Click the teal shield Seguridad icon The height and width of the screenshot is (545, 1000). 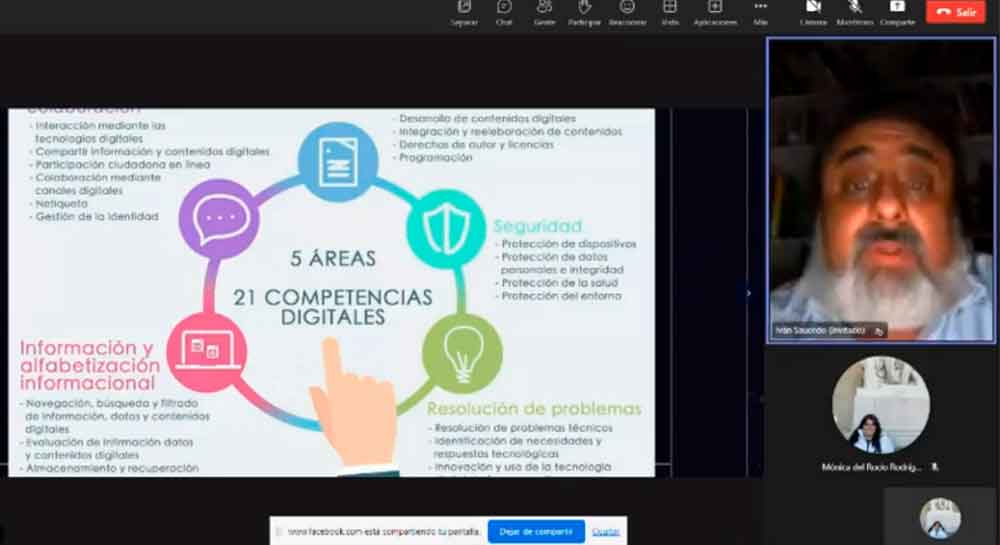point(446,229)
